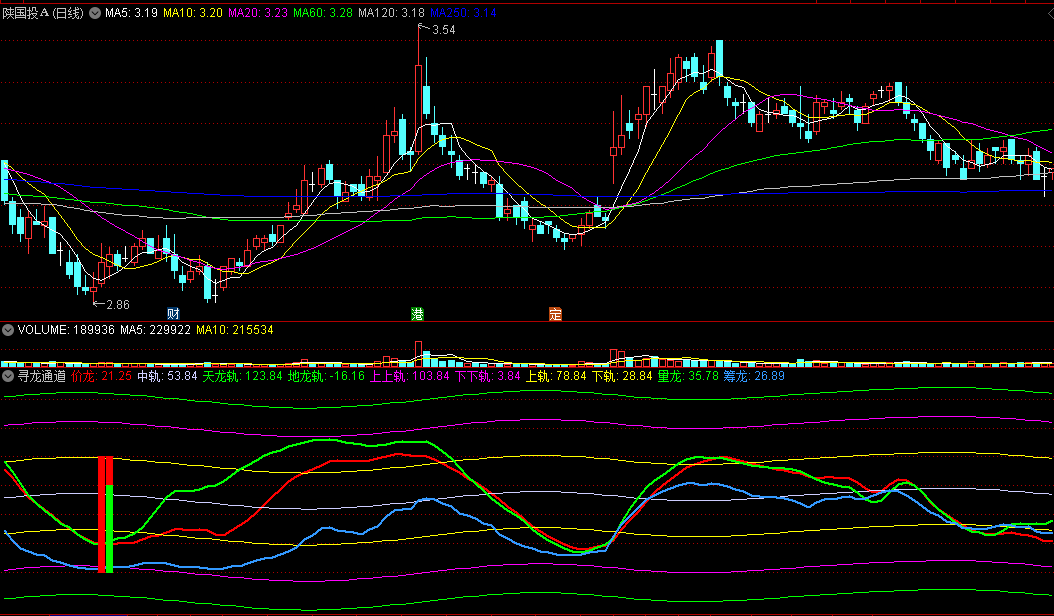Screen dimensions: 1054x616
Task: Select the volume MA5: 229922 label
Action: [155, 330]
